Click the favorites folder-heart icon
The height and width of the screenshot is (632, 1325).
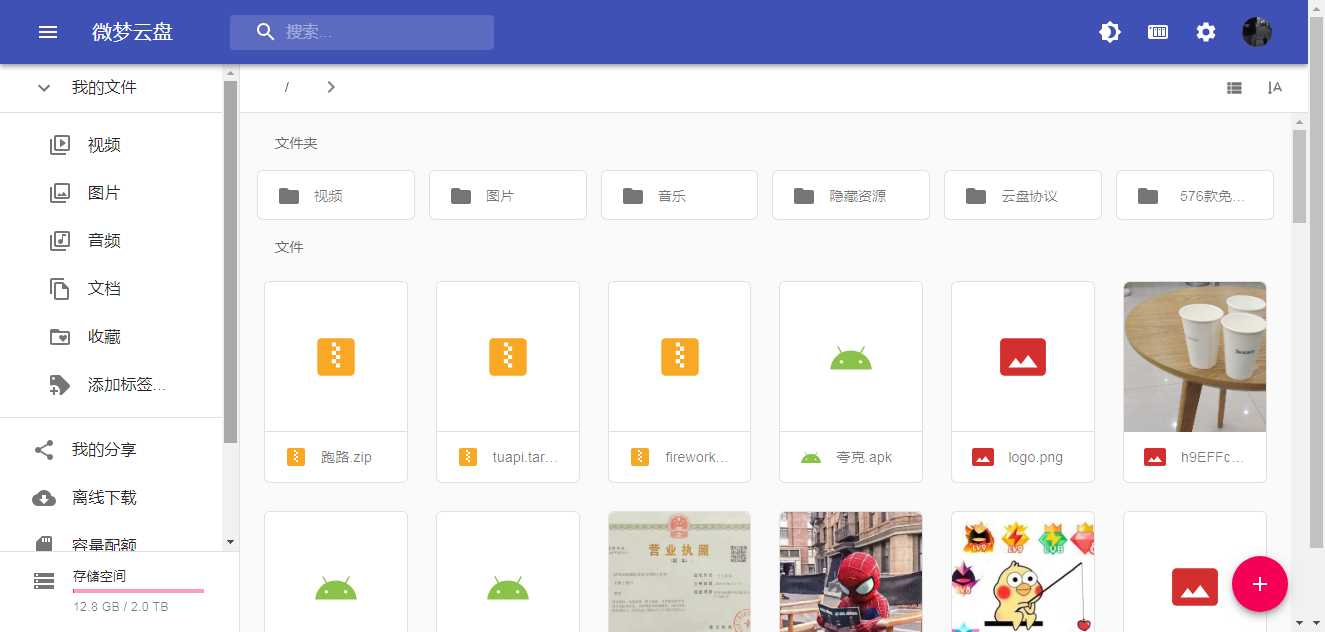(x=60, y=337)
